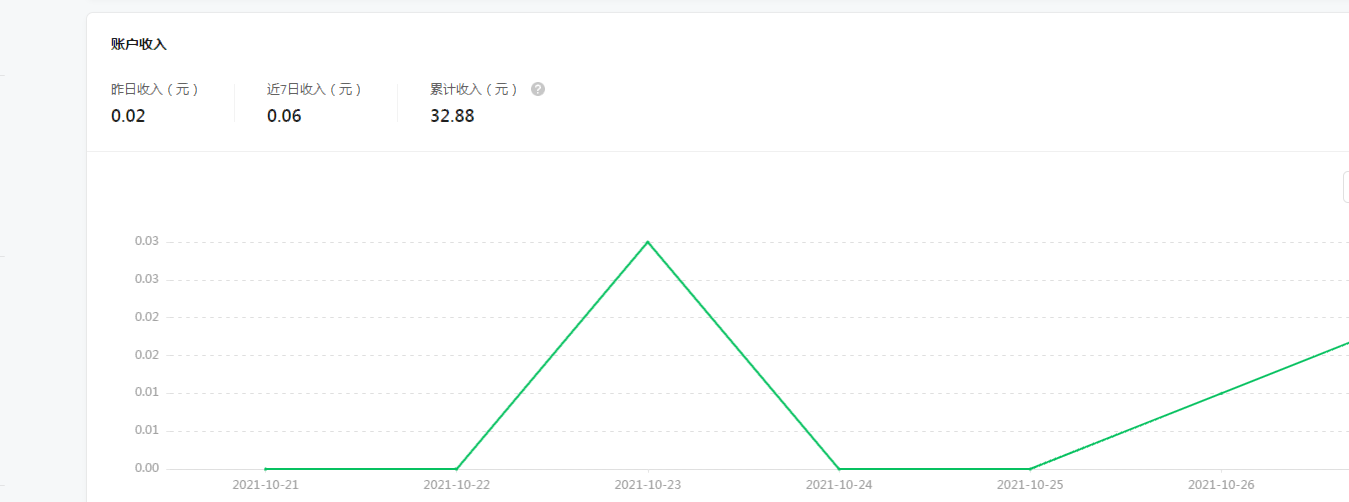Select the chart data point for 2021-10-21
The height and width of the screenshot is (502, 1349).
point(265,468)
